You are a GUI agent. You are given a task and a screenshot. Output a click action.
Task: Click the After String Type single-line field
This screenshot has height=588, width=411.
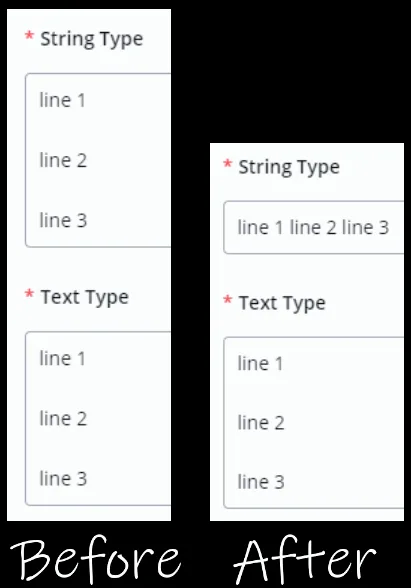tap(314, 227)
